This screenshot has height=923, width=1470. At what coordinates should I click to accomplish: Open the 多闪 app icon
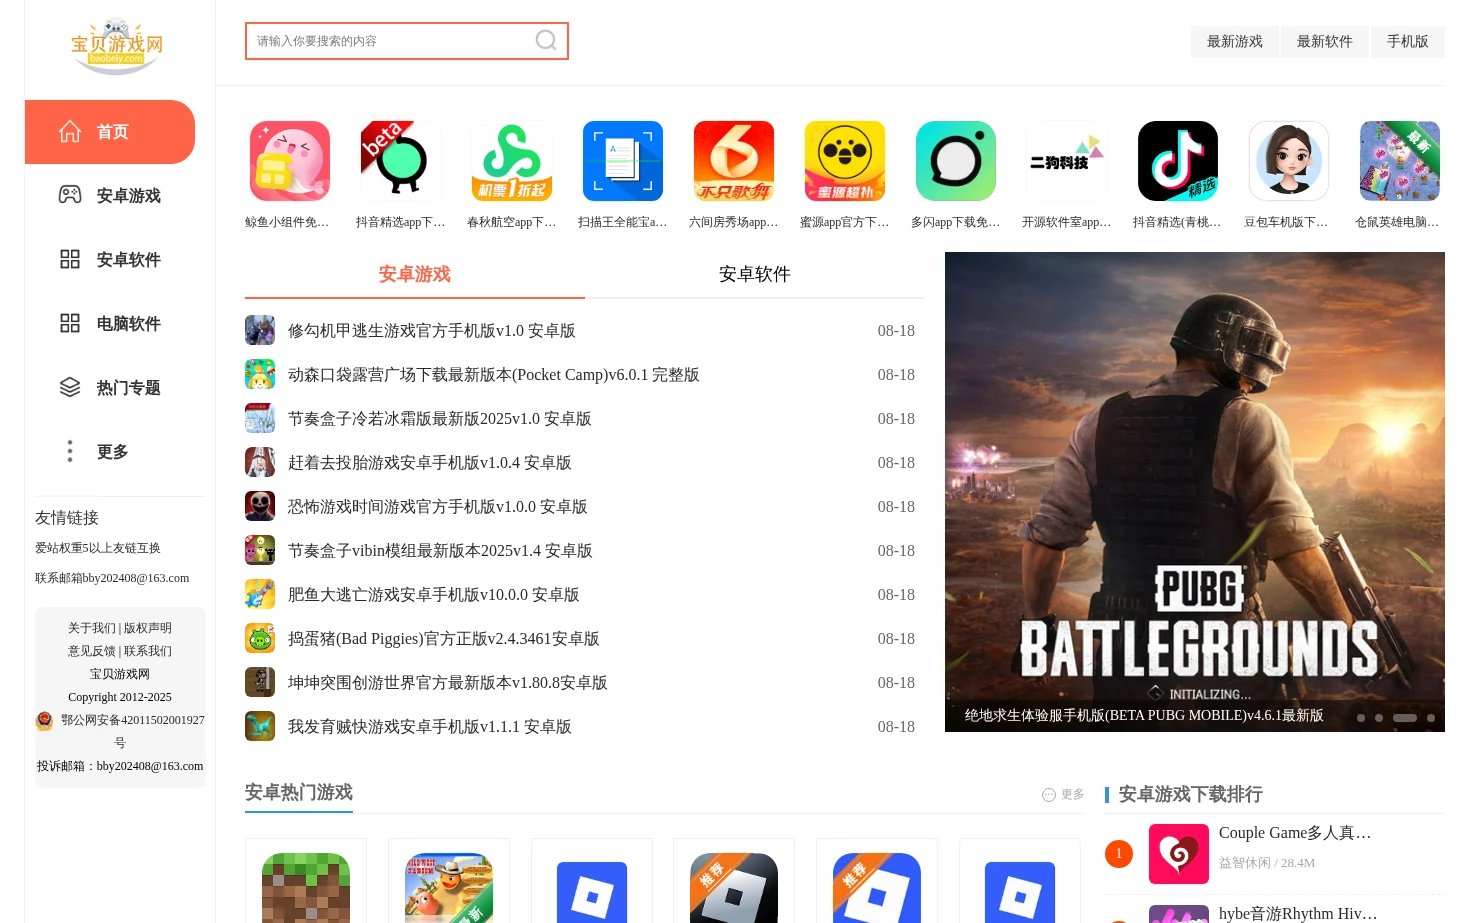pyautogui.click(x=956, y=161)
